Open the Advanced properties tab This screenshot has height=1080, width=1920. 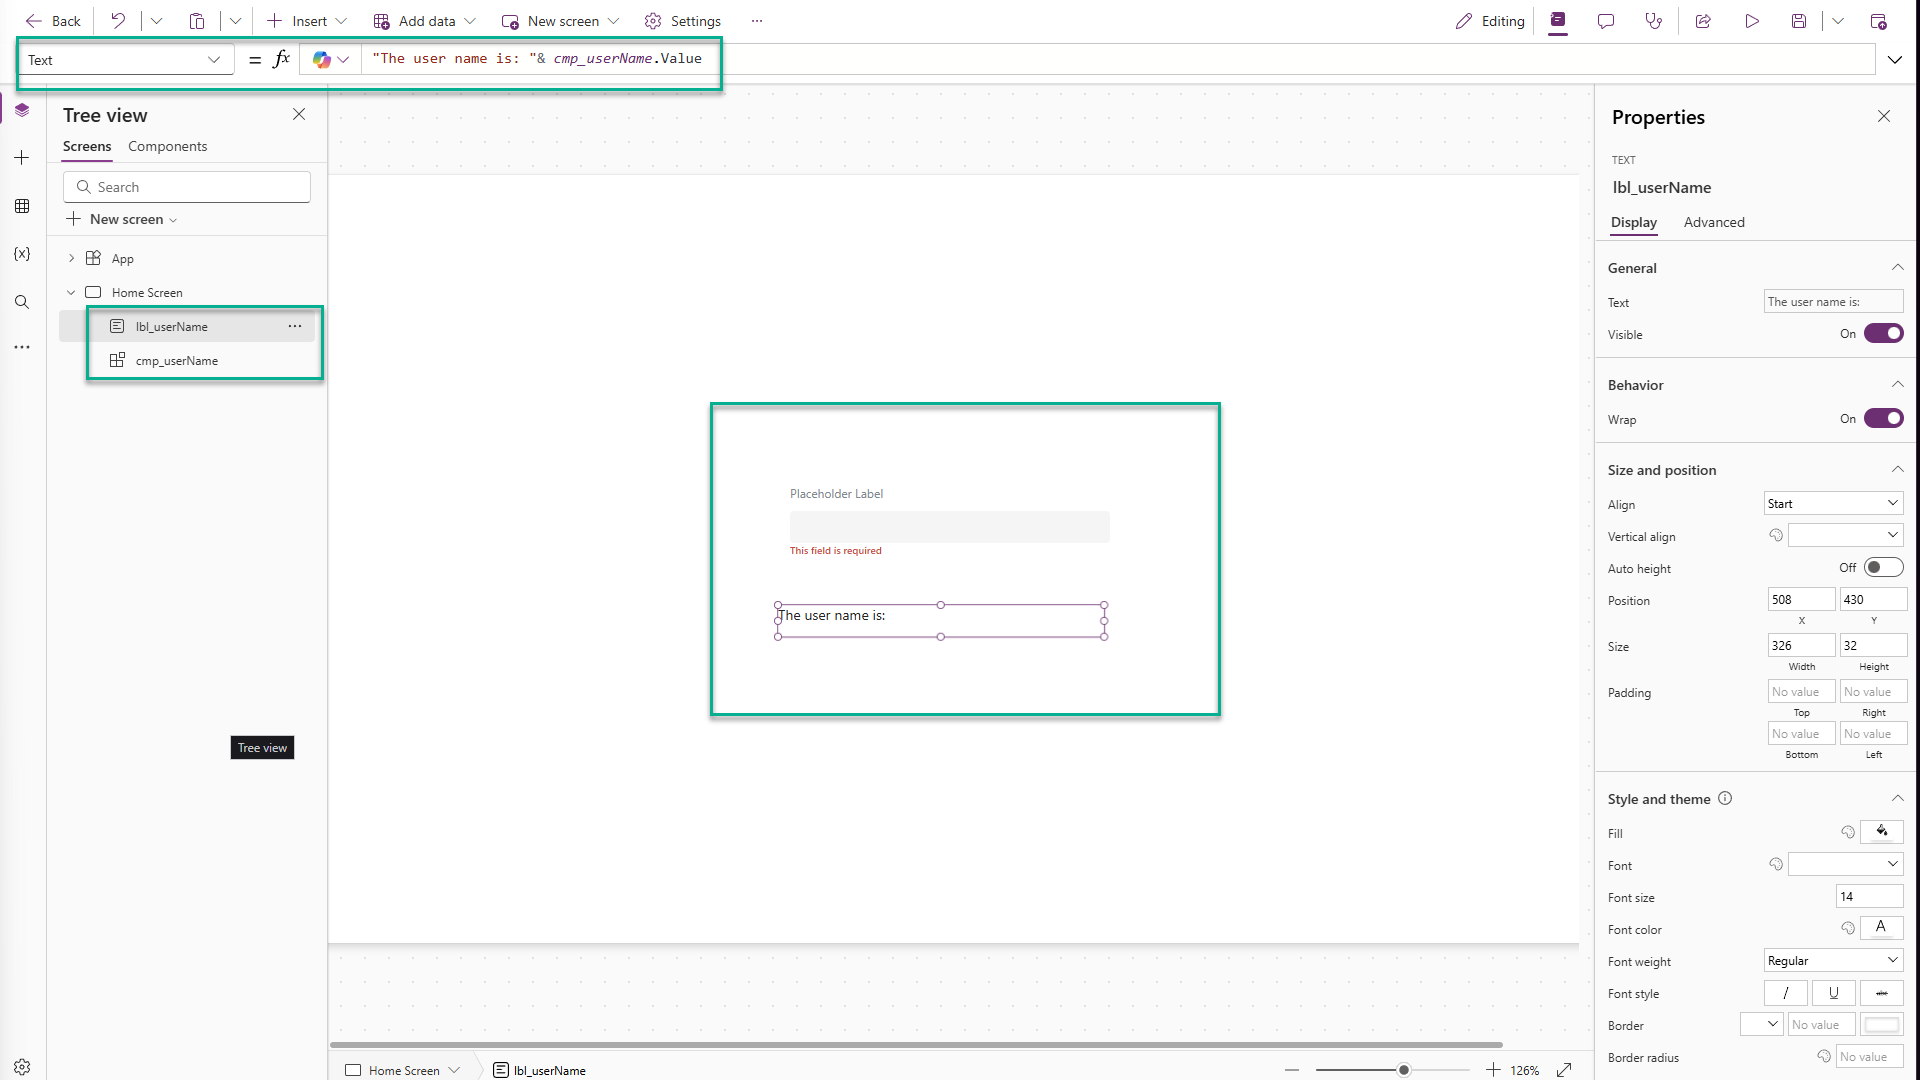(x=1714, y=222)
